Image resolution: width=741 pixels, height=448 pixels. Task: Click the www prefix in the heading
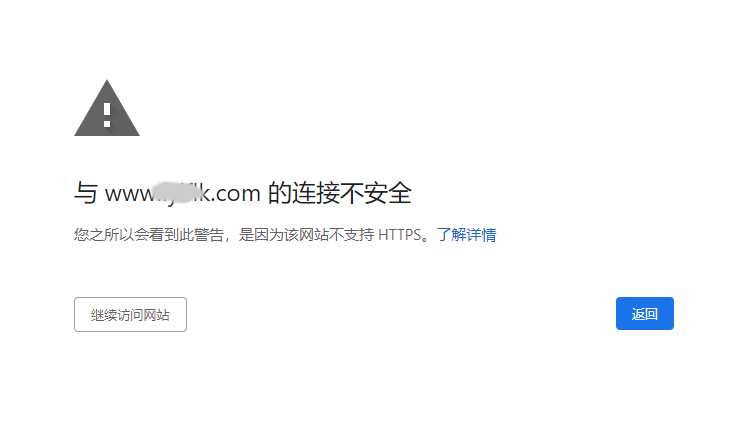(x=129, y=194)
